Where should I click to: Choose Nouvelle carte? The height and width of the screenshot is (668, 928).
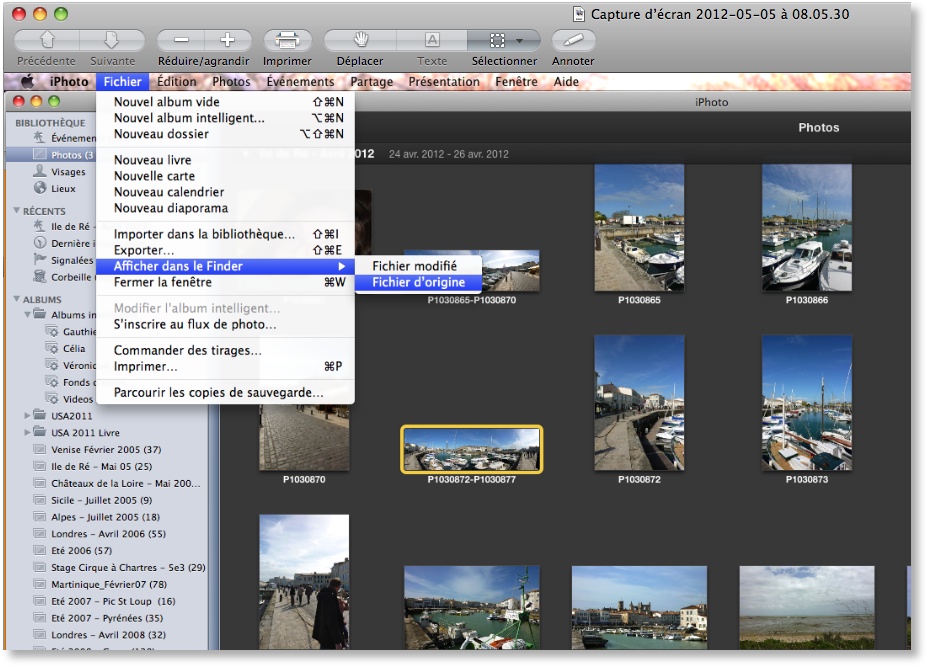[225, 176]
